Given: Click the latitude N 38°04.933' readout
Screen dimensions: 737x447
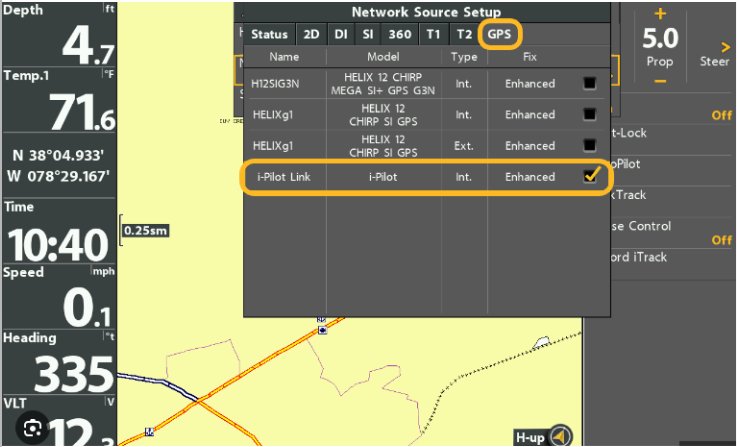Looking at the screenshot, I should pos(58,155).
